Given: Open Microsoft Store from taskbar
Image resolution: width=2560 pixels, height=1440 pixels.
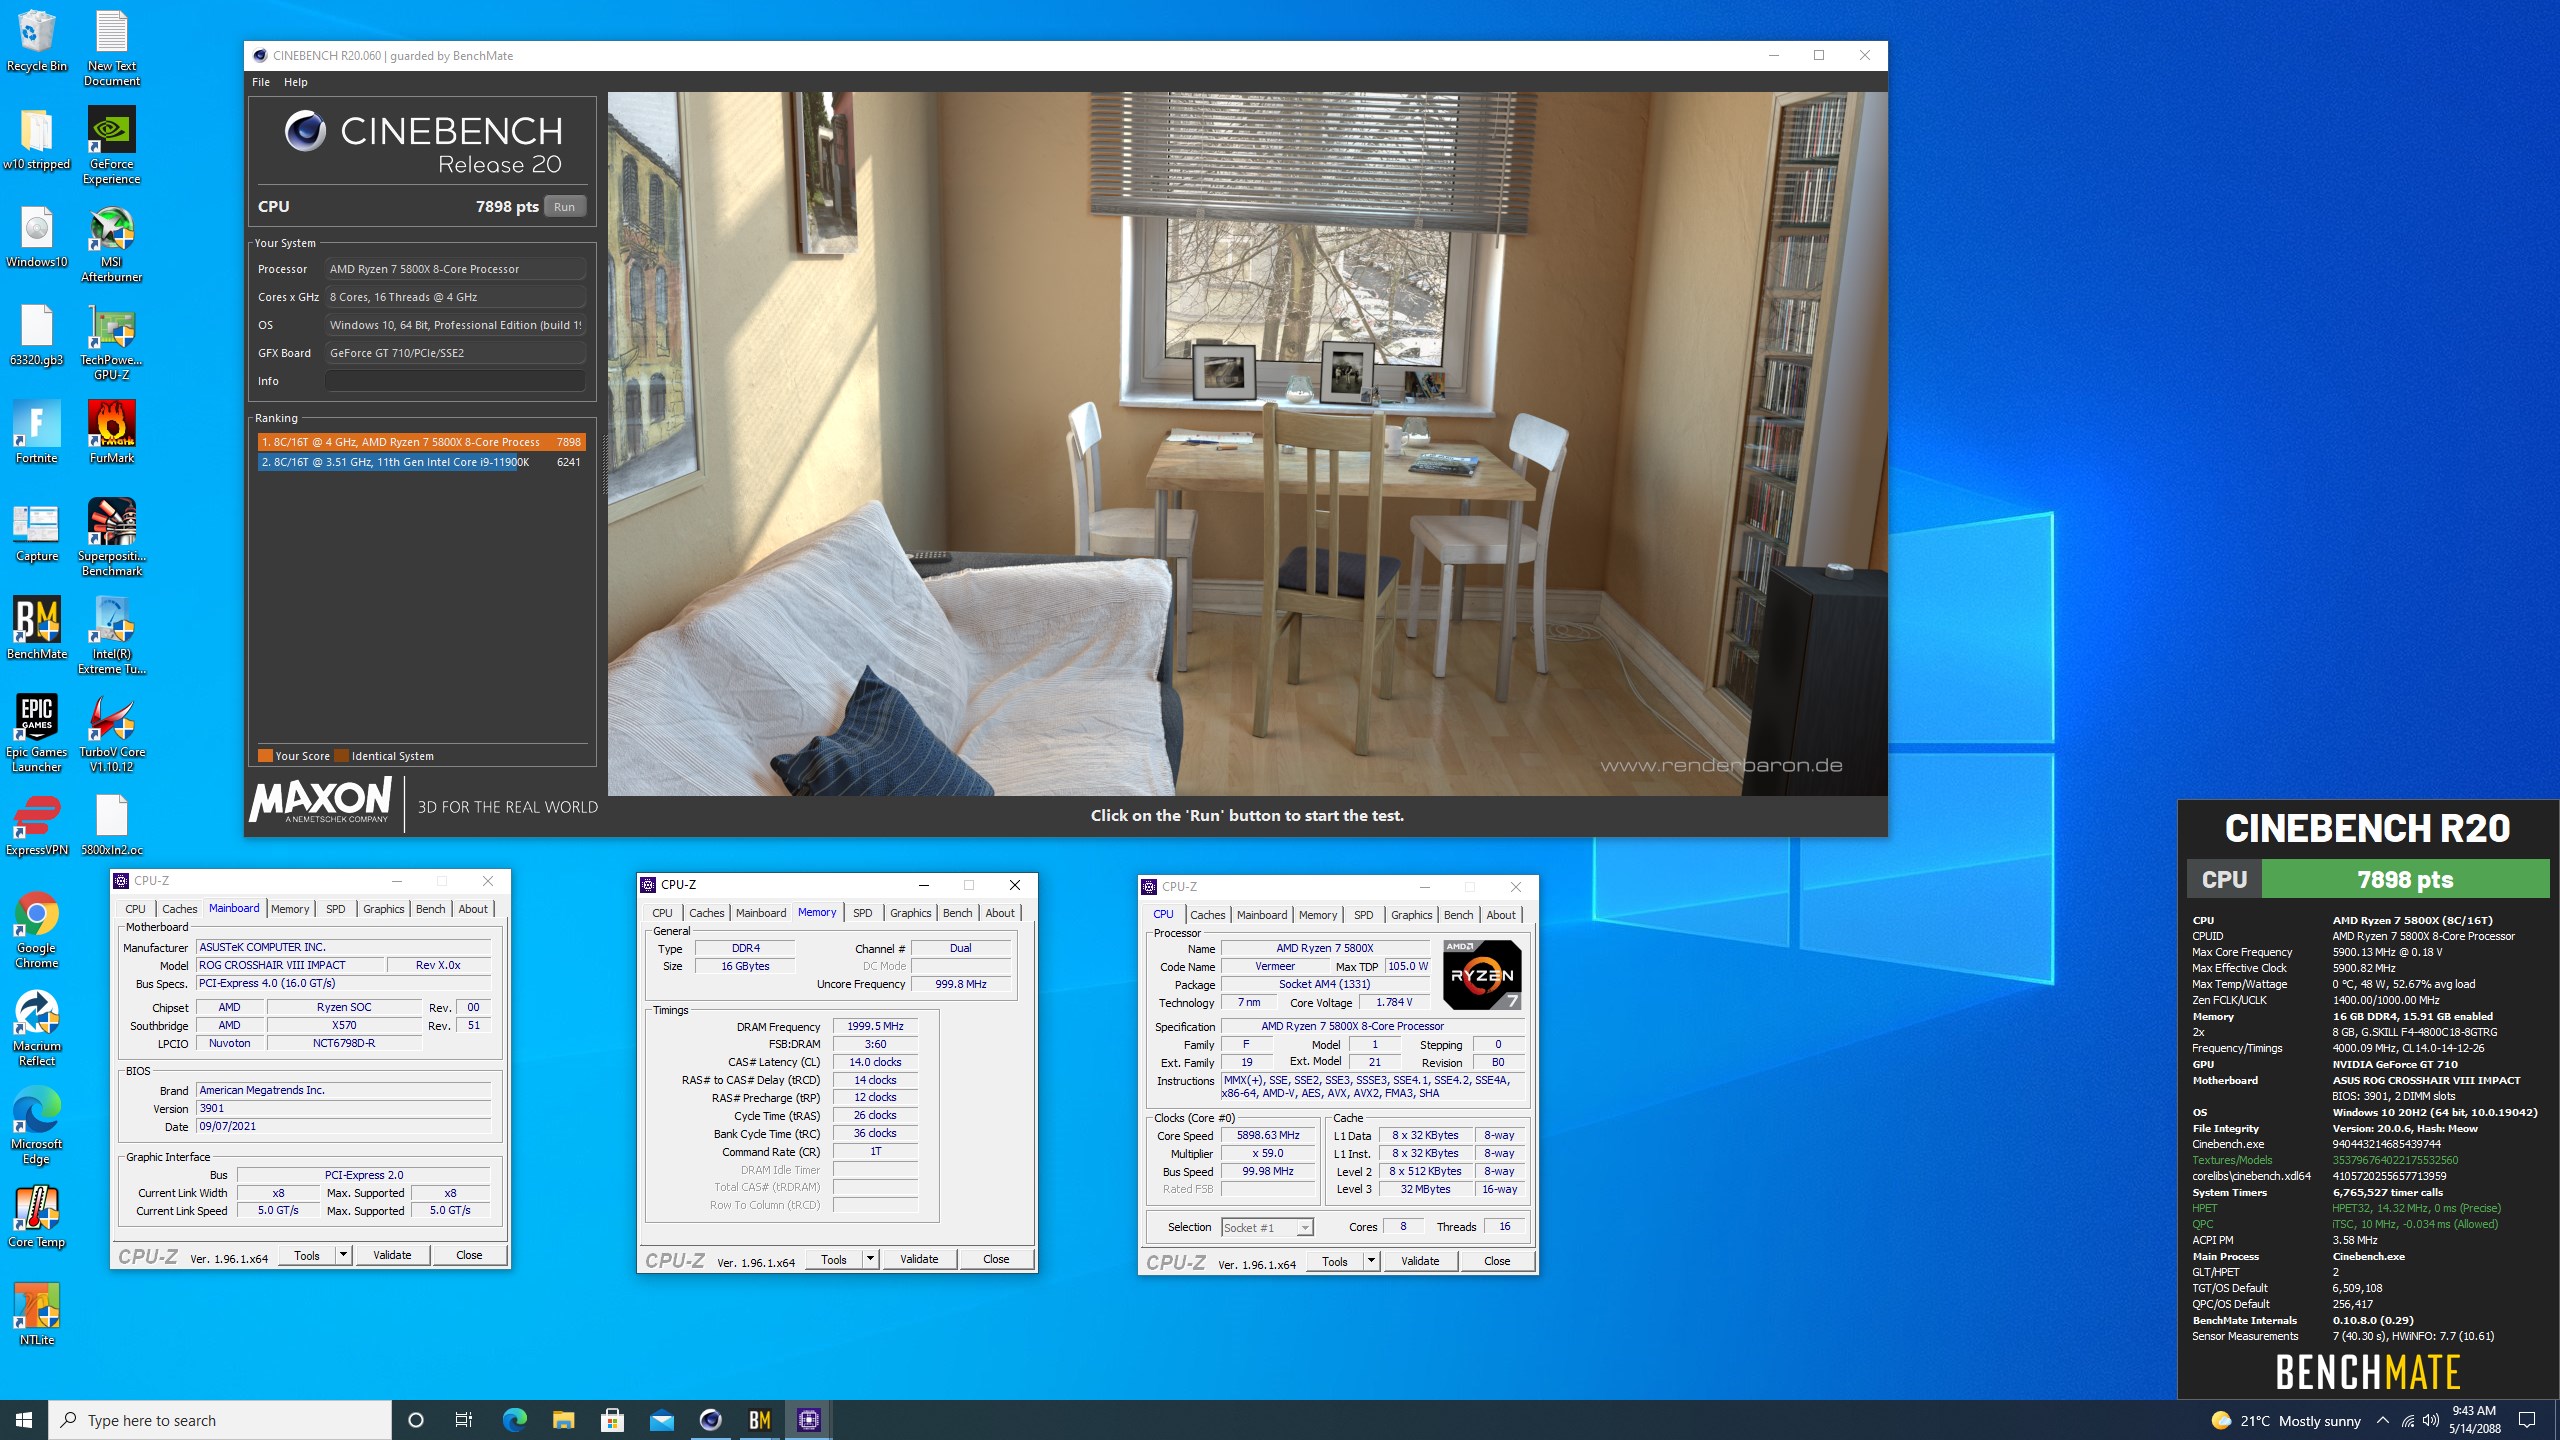Looking at the screenshot, I should [x=613, y=1420].
